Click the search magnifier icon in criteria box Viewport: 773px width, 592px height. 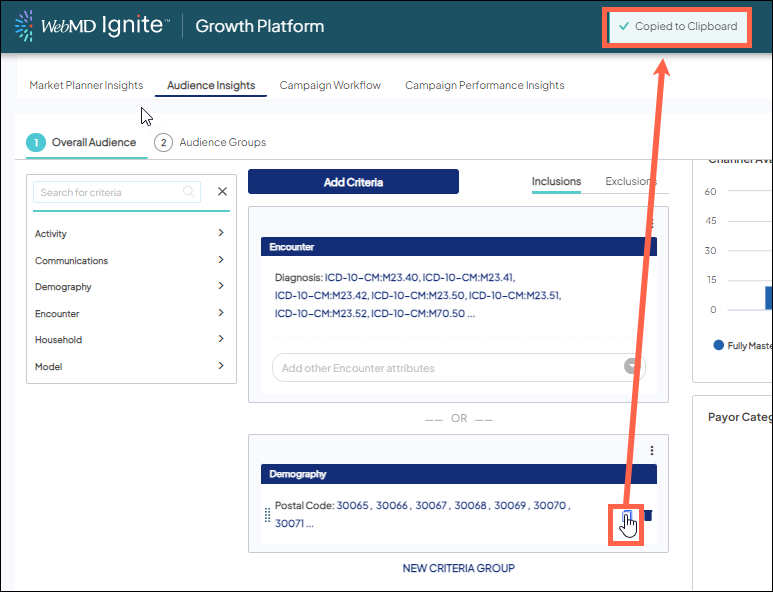click(x=188, y=192)
